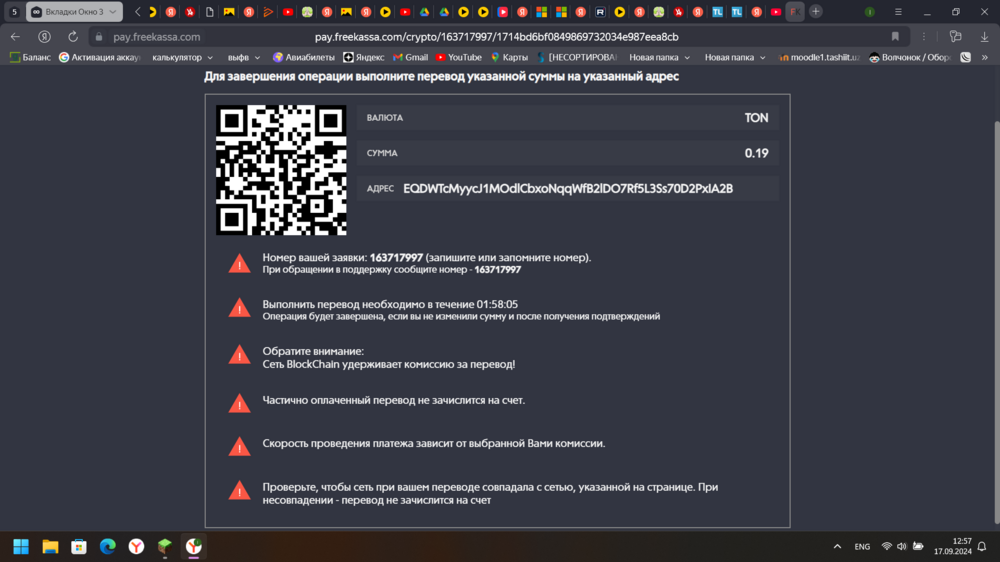
Task: Bookmark this page with the bookmark icon
Action: (895, 37)
